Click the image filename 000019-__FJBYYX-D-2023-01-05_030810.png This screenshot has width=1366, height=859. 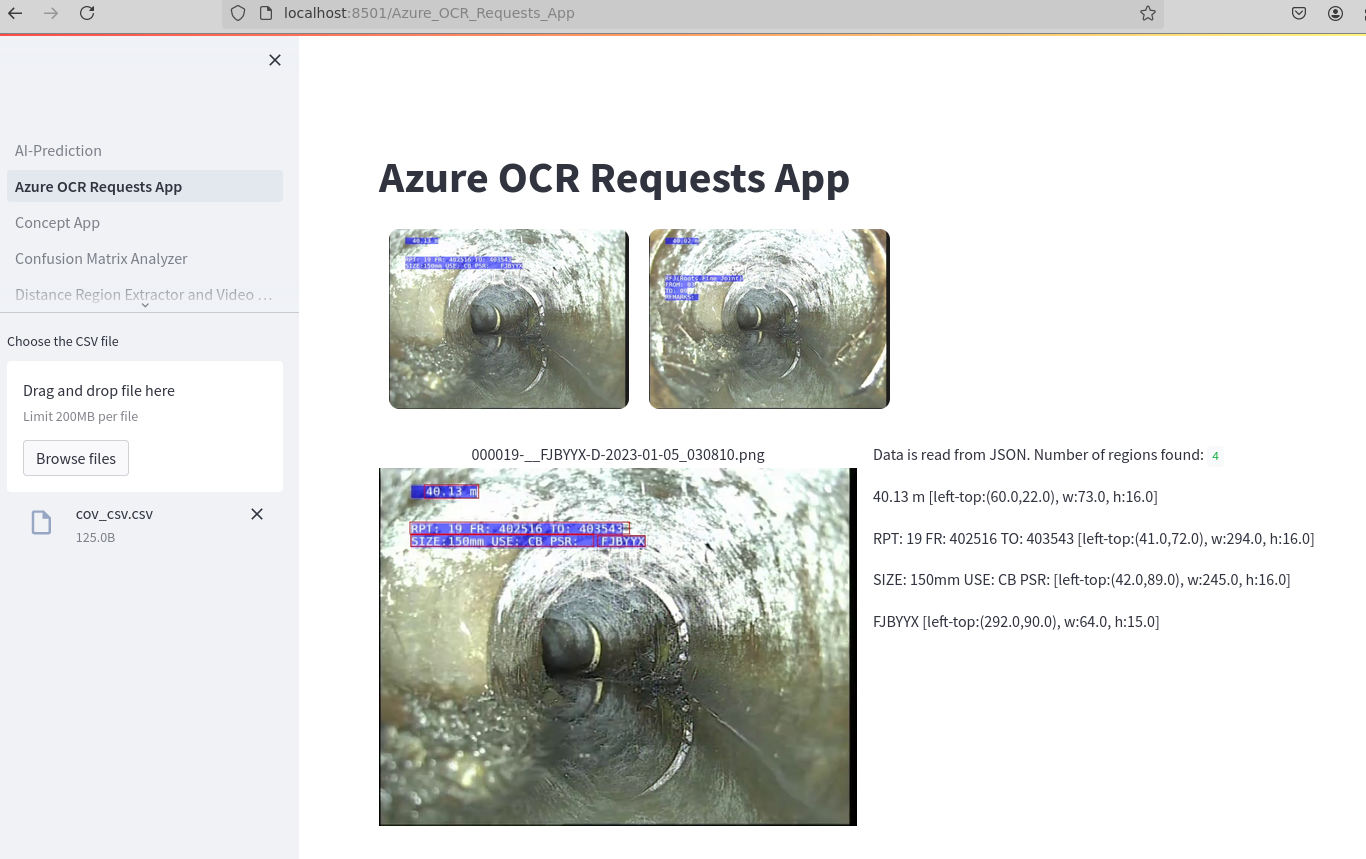[618, 454]
